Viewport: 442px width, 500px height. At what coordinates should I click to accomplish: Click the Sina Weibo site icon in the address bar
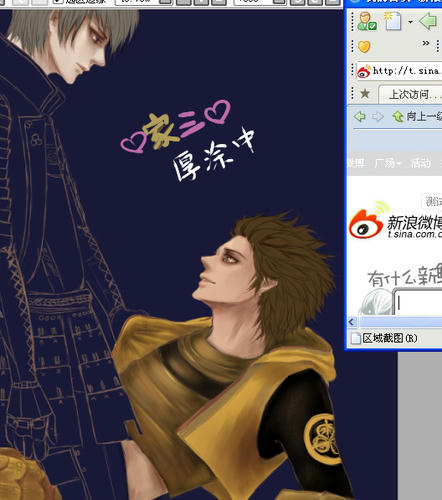(x=364, y=71)
